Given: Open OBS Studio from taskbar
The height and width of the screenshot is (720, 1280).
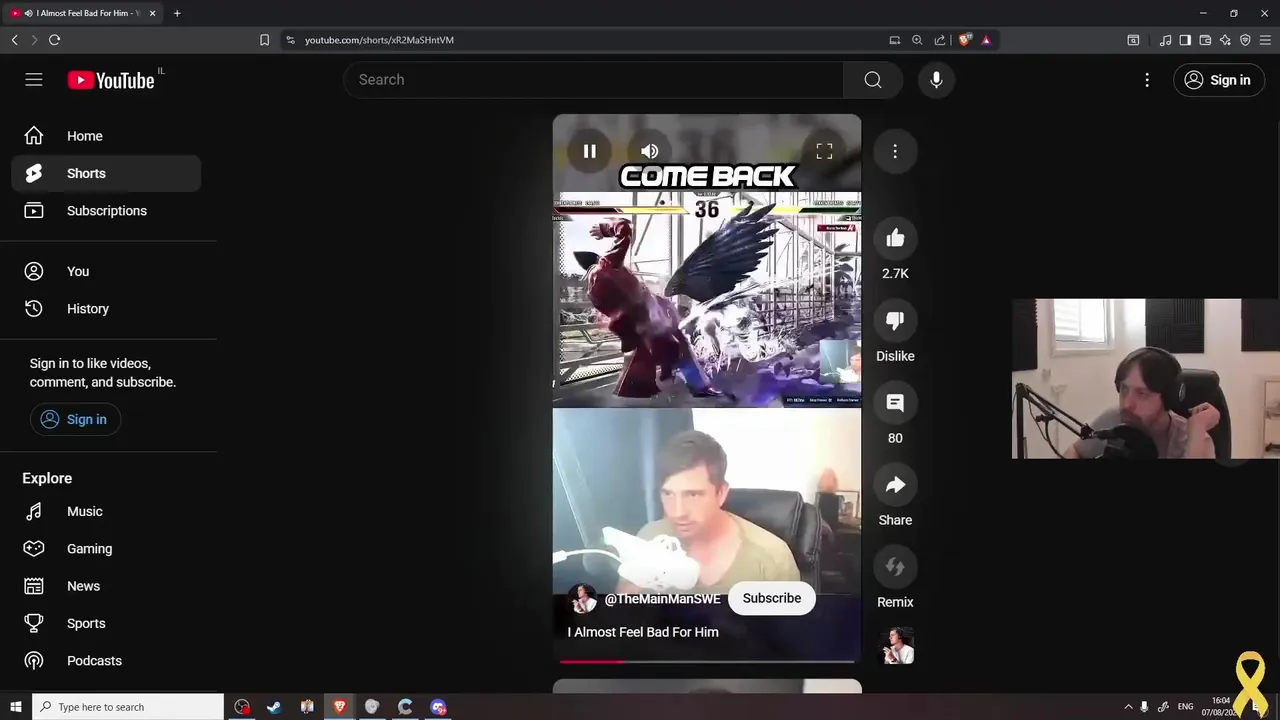Looking at the screenshot, I should pyautogui.click(x=242, y=707).
